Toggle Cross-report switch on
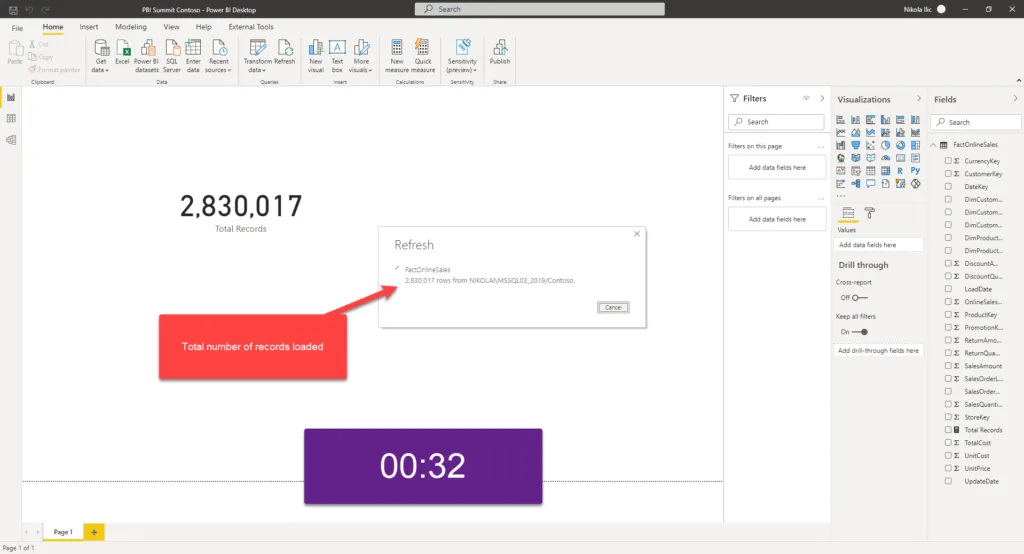The width and height of the screenshot is (1024, 554). click(859, 298)
